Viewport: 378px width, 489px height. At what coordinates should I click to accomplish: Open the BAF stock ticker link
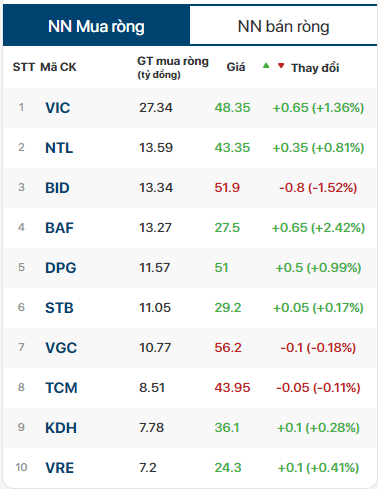pyautogui.click(x=59, y=228)
